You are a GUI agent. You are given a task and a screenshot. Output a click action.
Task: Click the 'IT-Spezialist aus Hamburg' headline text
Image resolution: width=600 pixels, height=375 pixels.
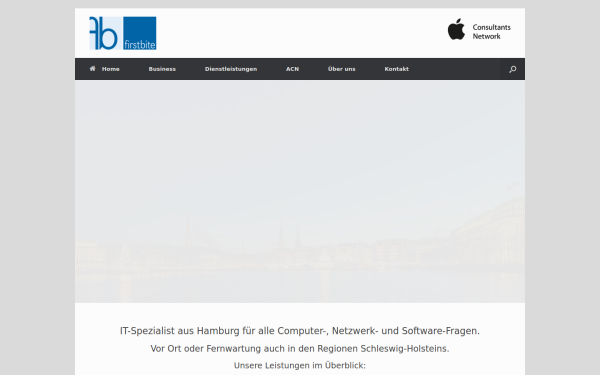tap(300, 331)
